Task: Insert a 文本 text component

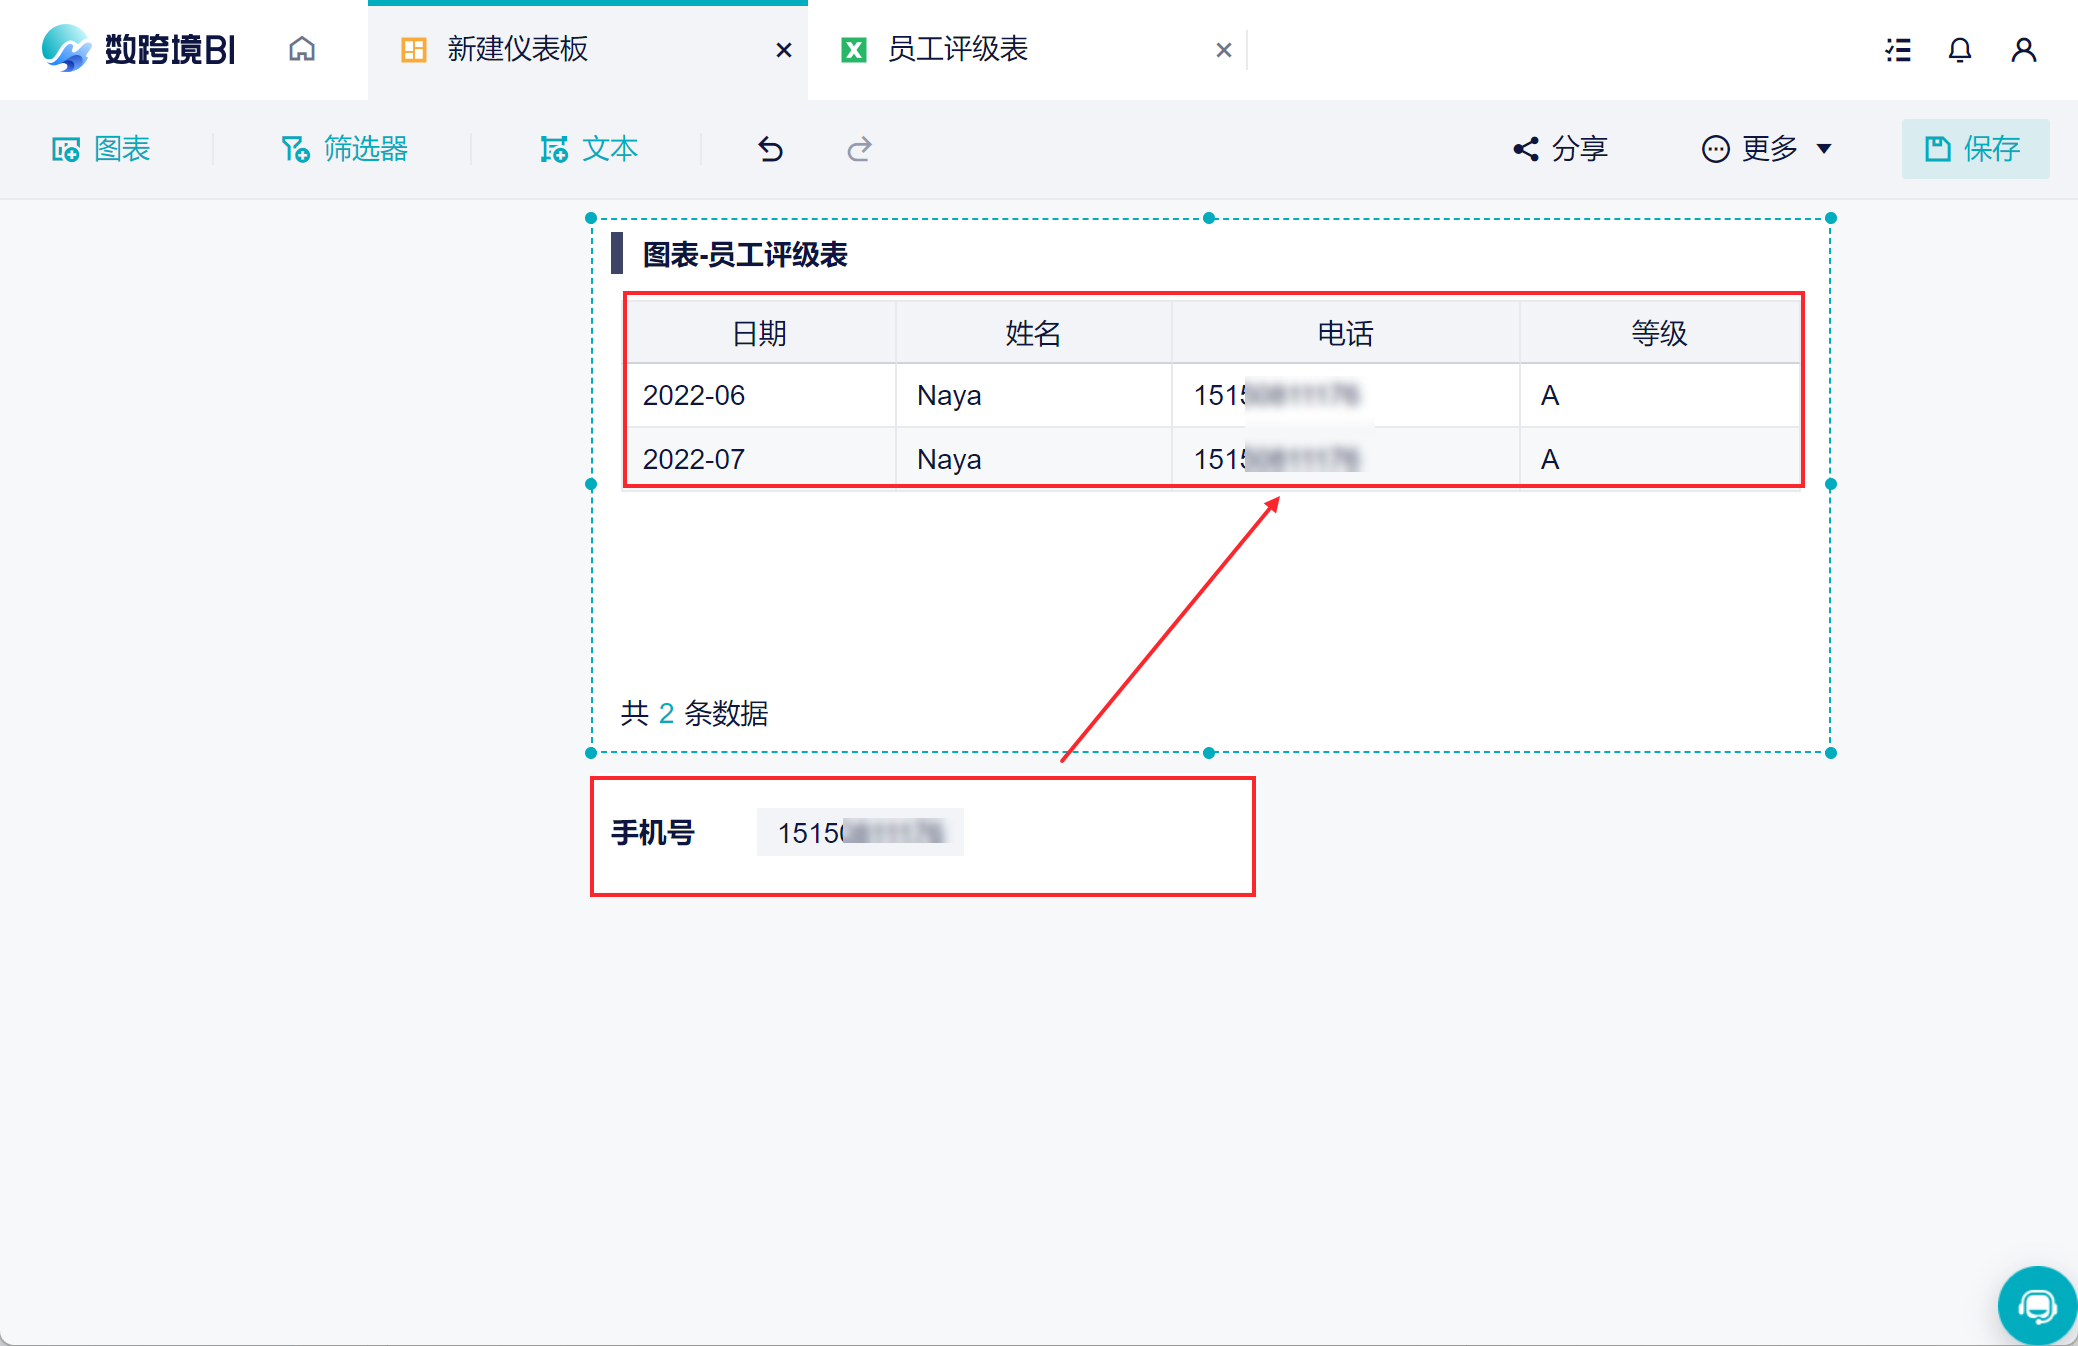Action: [x=589, y=149]
